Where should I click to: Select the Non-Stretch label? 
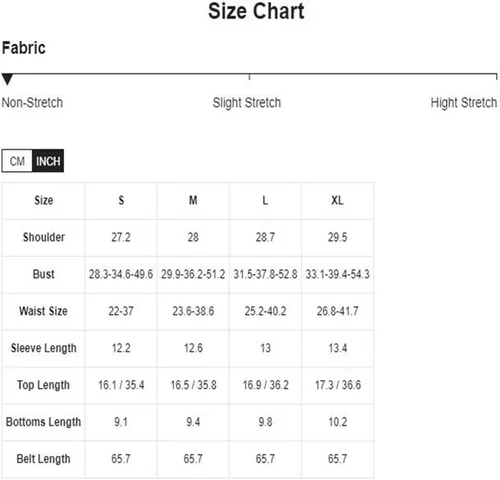[x=32, y=103]
